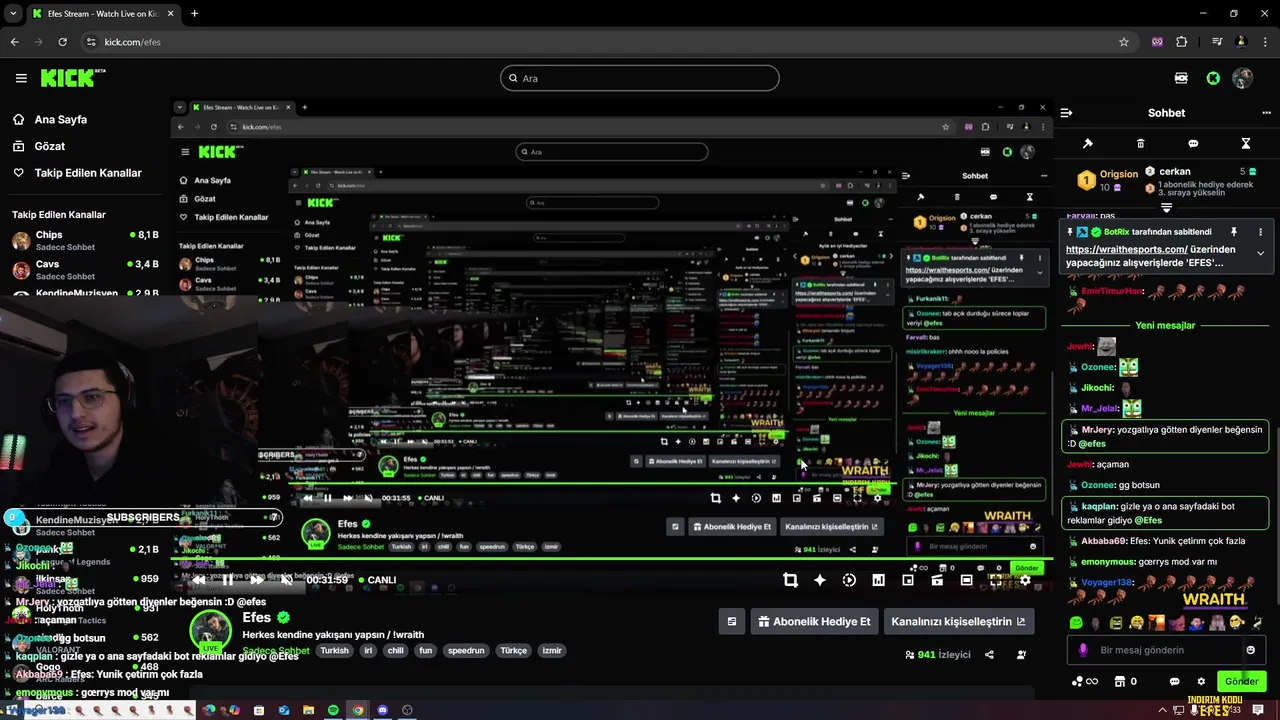Viewport: 1280px width, 720px height.
Task: Click the trash clear-chat icon
Action: (1141, 144)
